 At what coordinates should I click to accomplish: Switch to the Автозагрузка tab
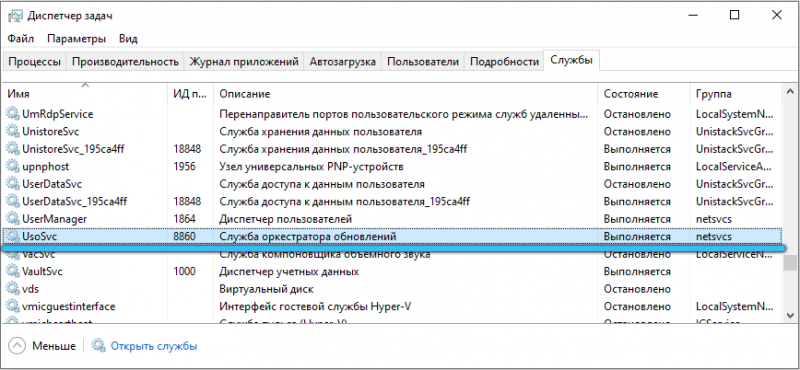click(343, 62)
